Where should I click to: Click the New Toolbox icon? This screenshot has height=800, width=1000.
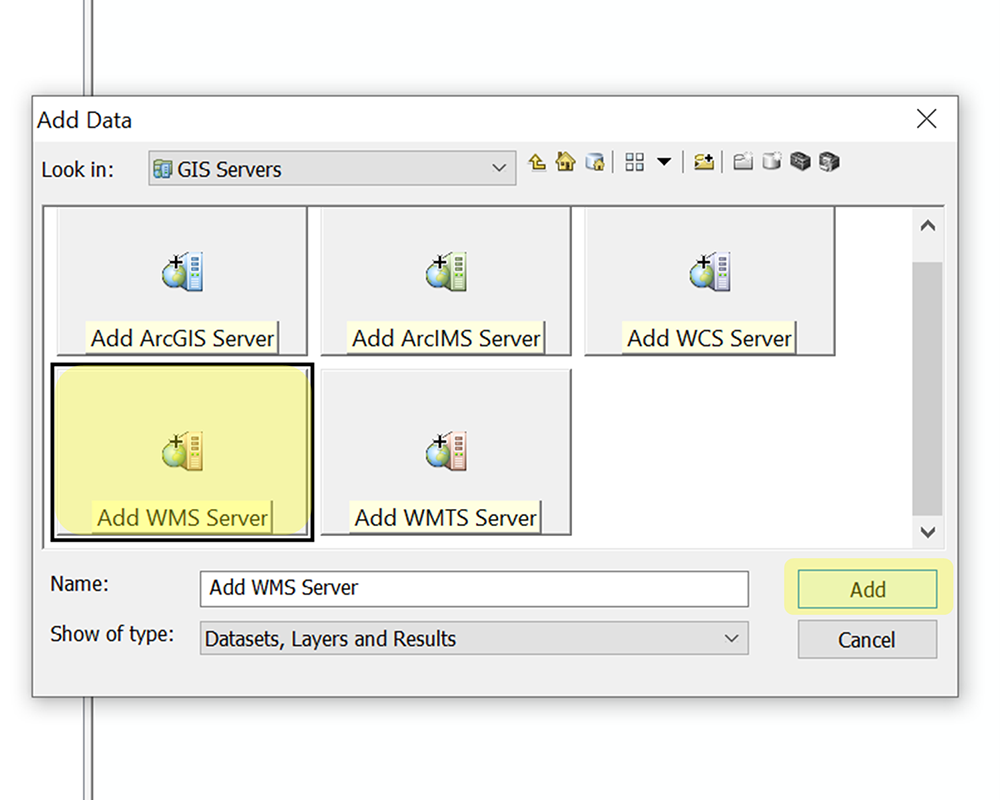[x=800, y=162]
